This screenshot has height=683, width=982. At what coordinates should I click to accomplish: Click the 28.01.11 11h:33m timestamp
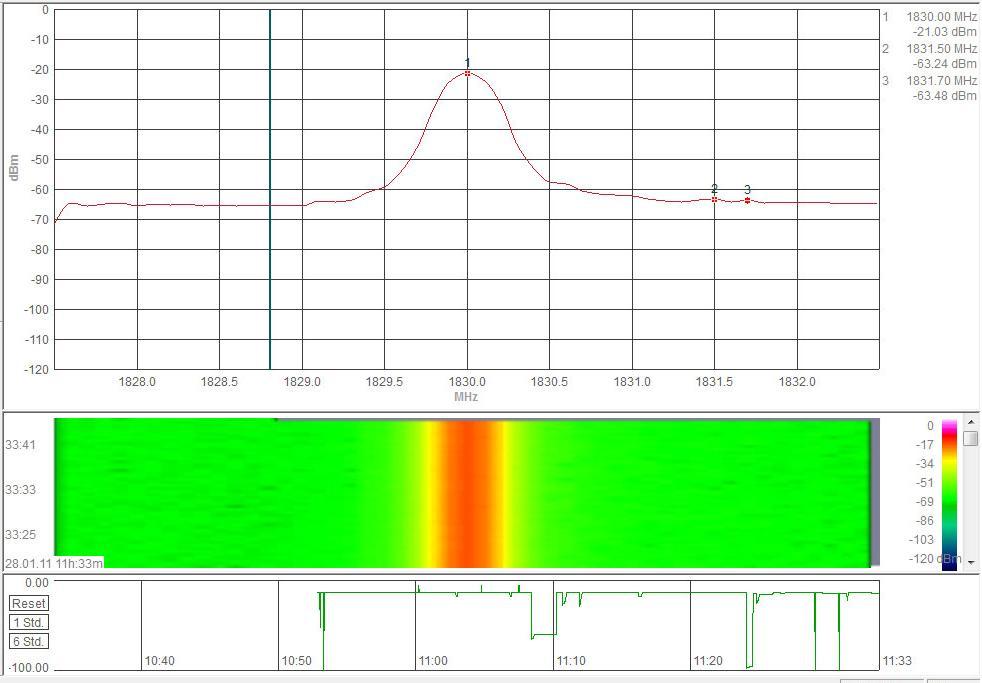54,563
